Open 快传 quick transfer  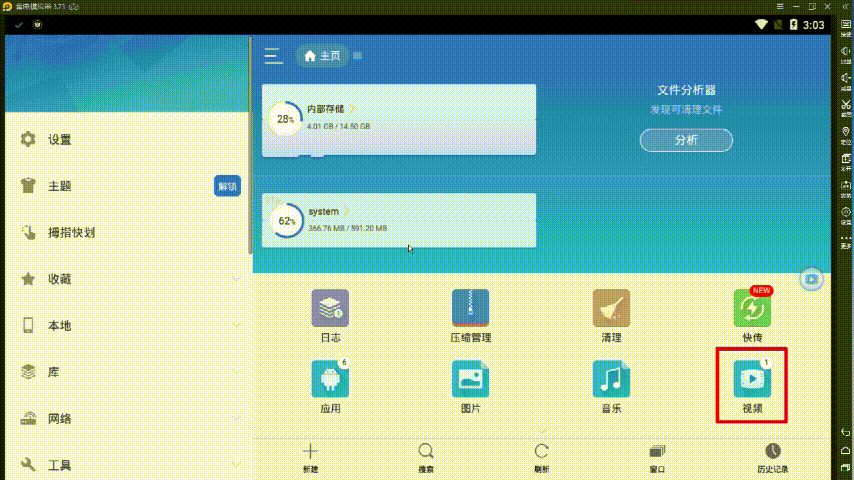coord(752,316)
